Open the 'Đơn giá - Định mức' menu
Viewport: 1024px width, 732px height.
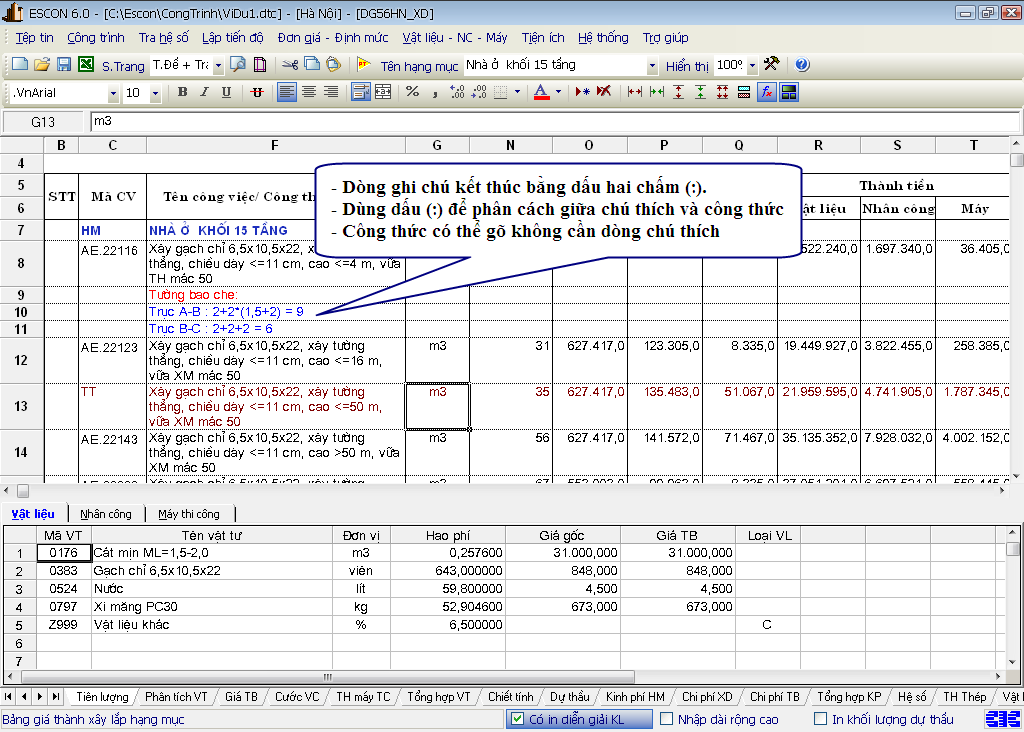(333, 38)
